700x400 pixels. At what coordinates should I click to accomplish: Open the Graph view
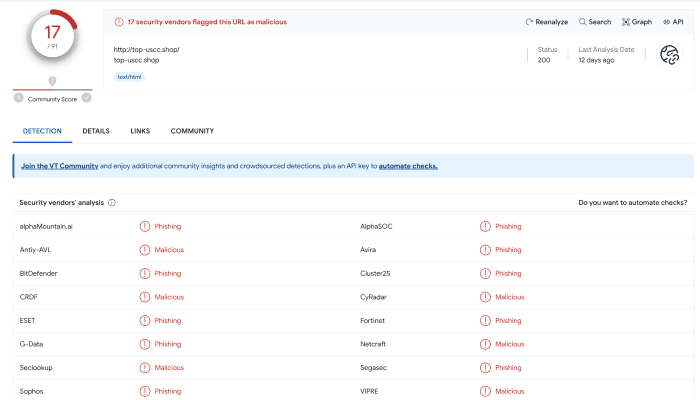coord(637,22)
